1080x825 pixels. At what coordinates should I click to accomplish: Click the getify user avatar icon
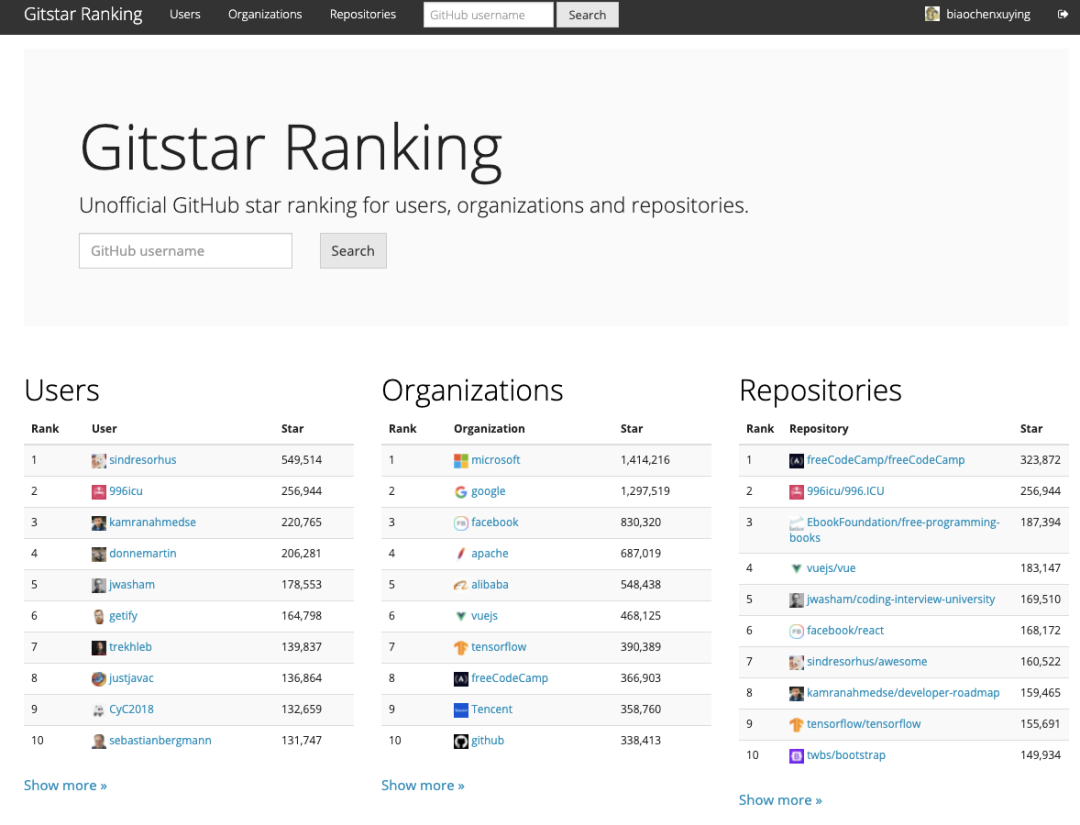point(99,616)
